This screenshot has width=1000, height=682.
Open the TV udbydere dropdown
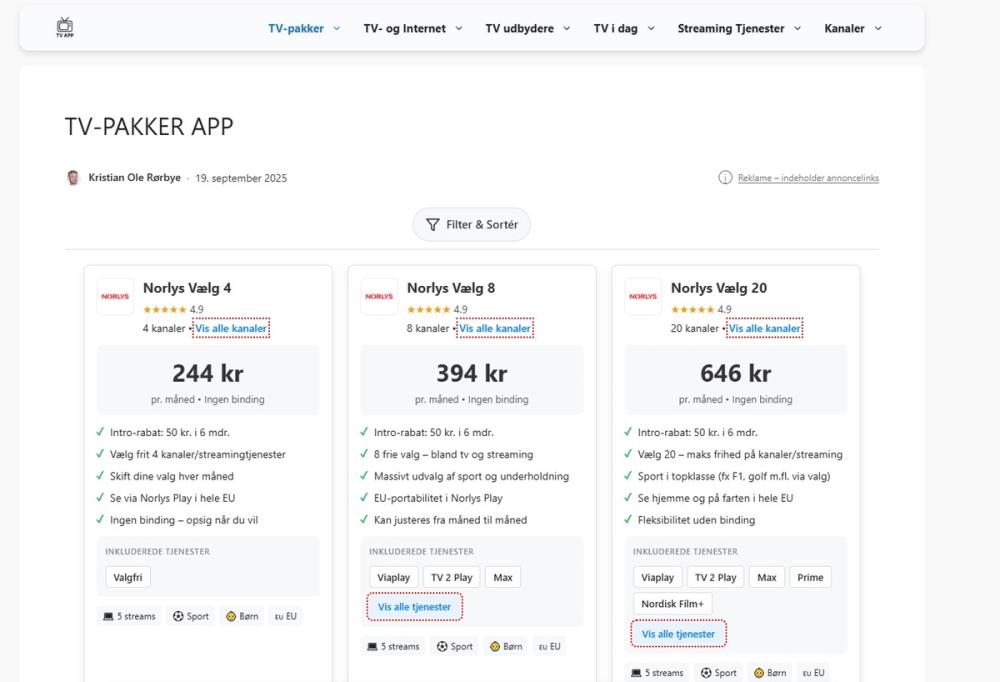click(x=527, y=28)
